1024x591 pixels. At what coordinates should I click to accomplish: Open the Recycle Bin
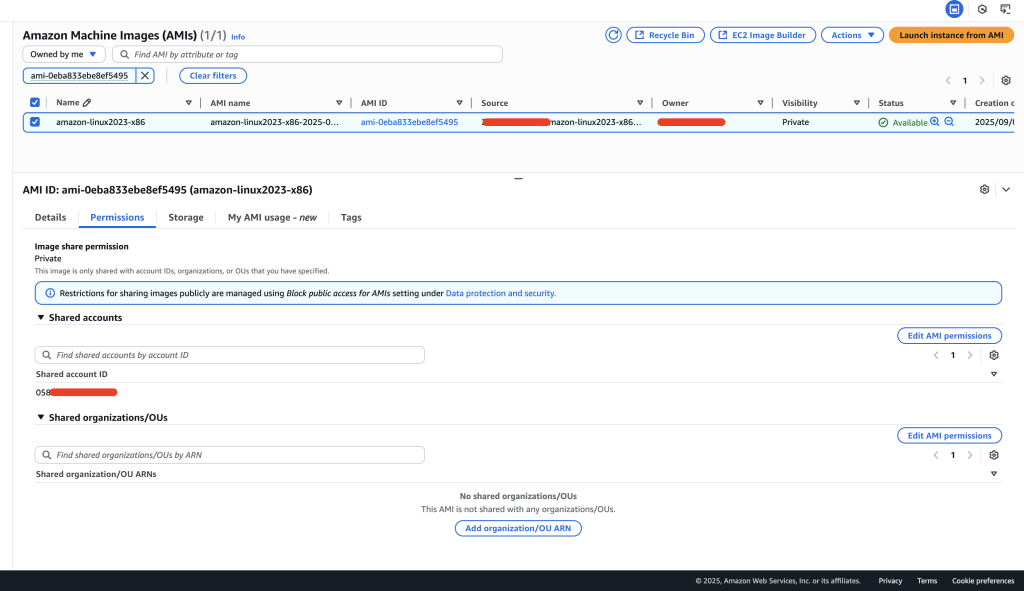[665, 35]
